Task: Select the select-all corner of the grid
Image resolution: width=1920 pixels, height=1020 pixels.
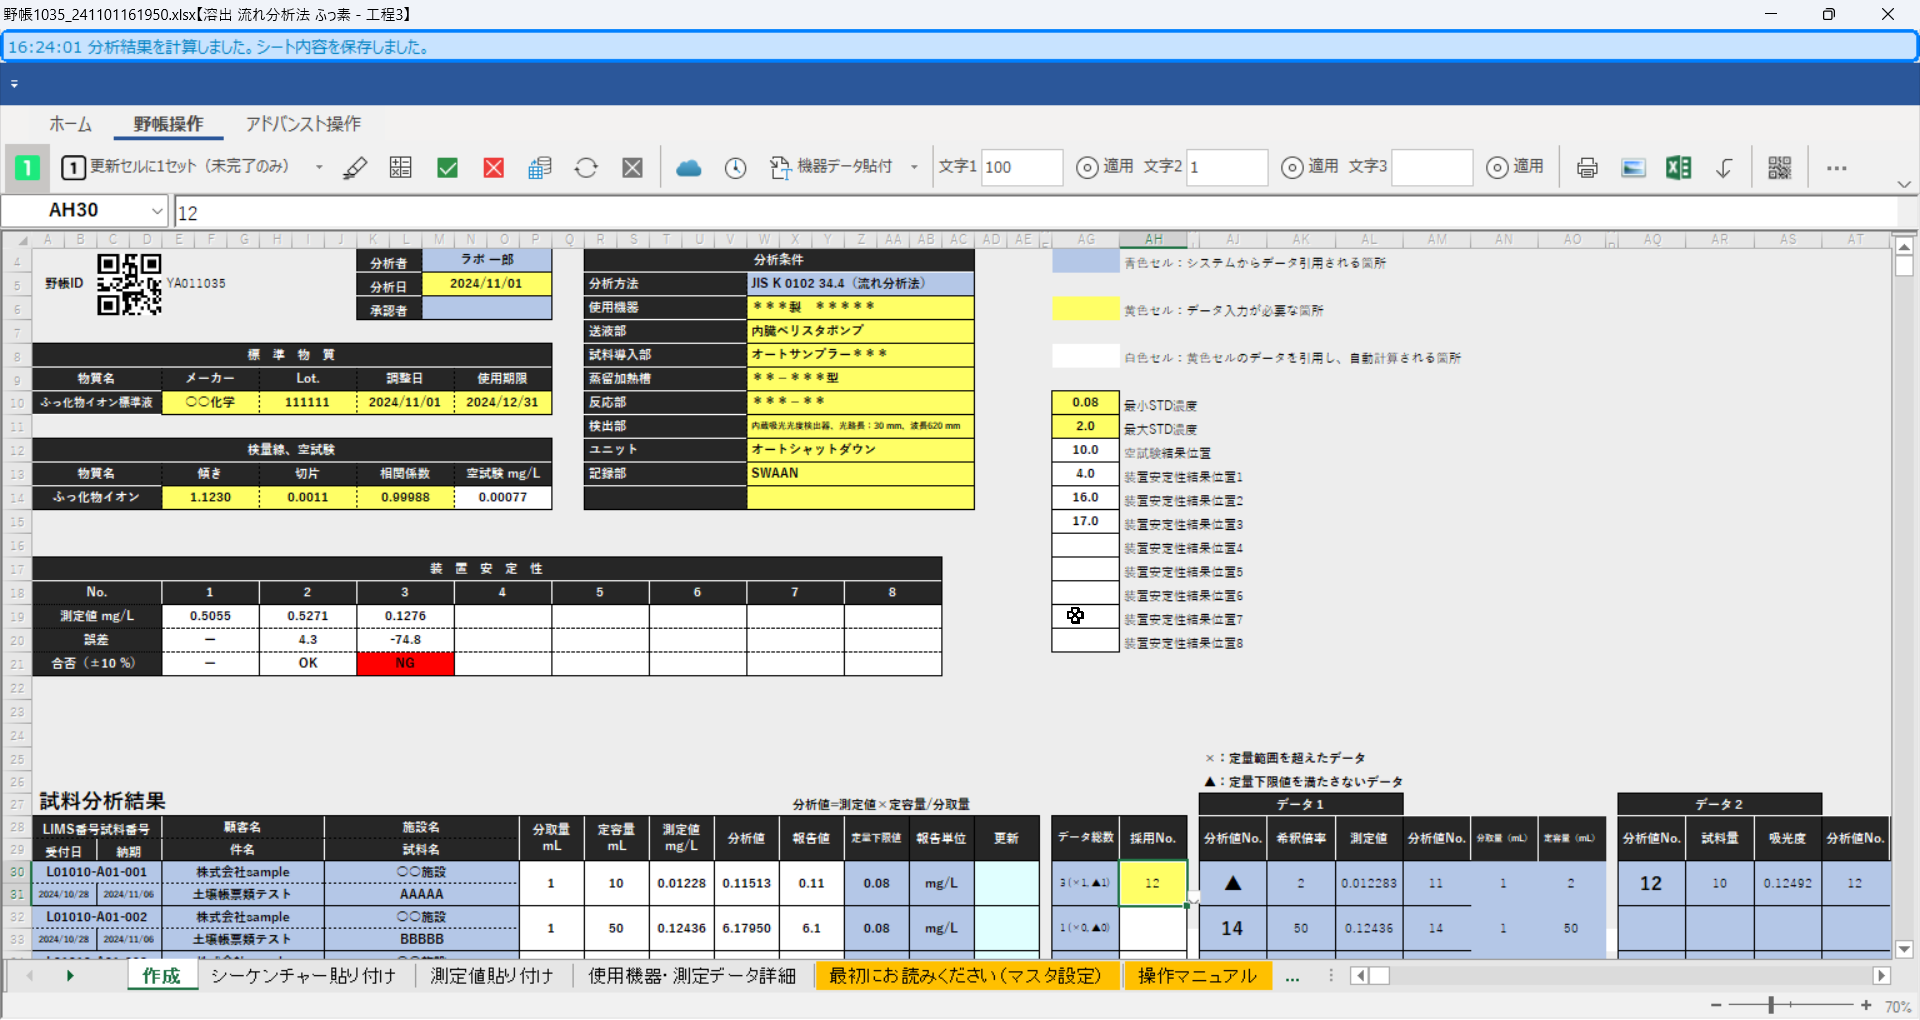Action: [x=16, y=240]
